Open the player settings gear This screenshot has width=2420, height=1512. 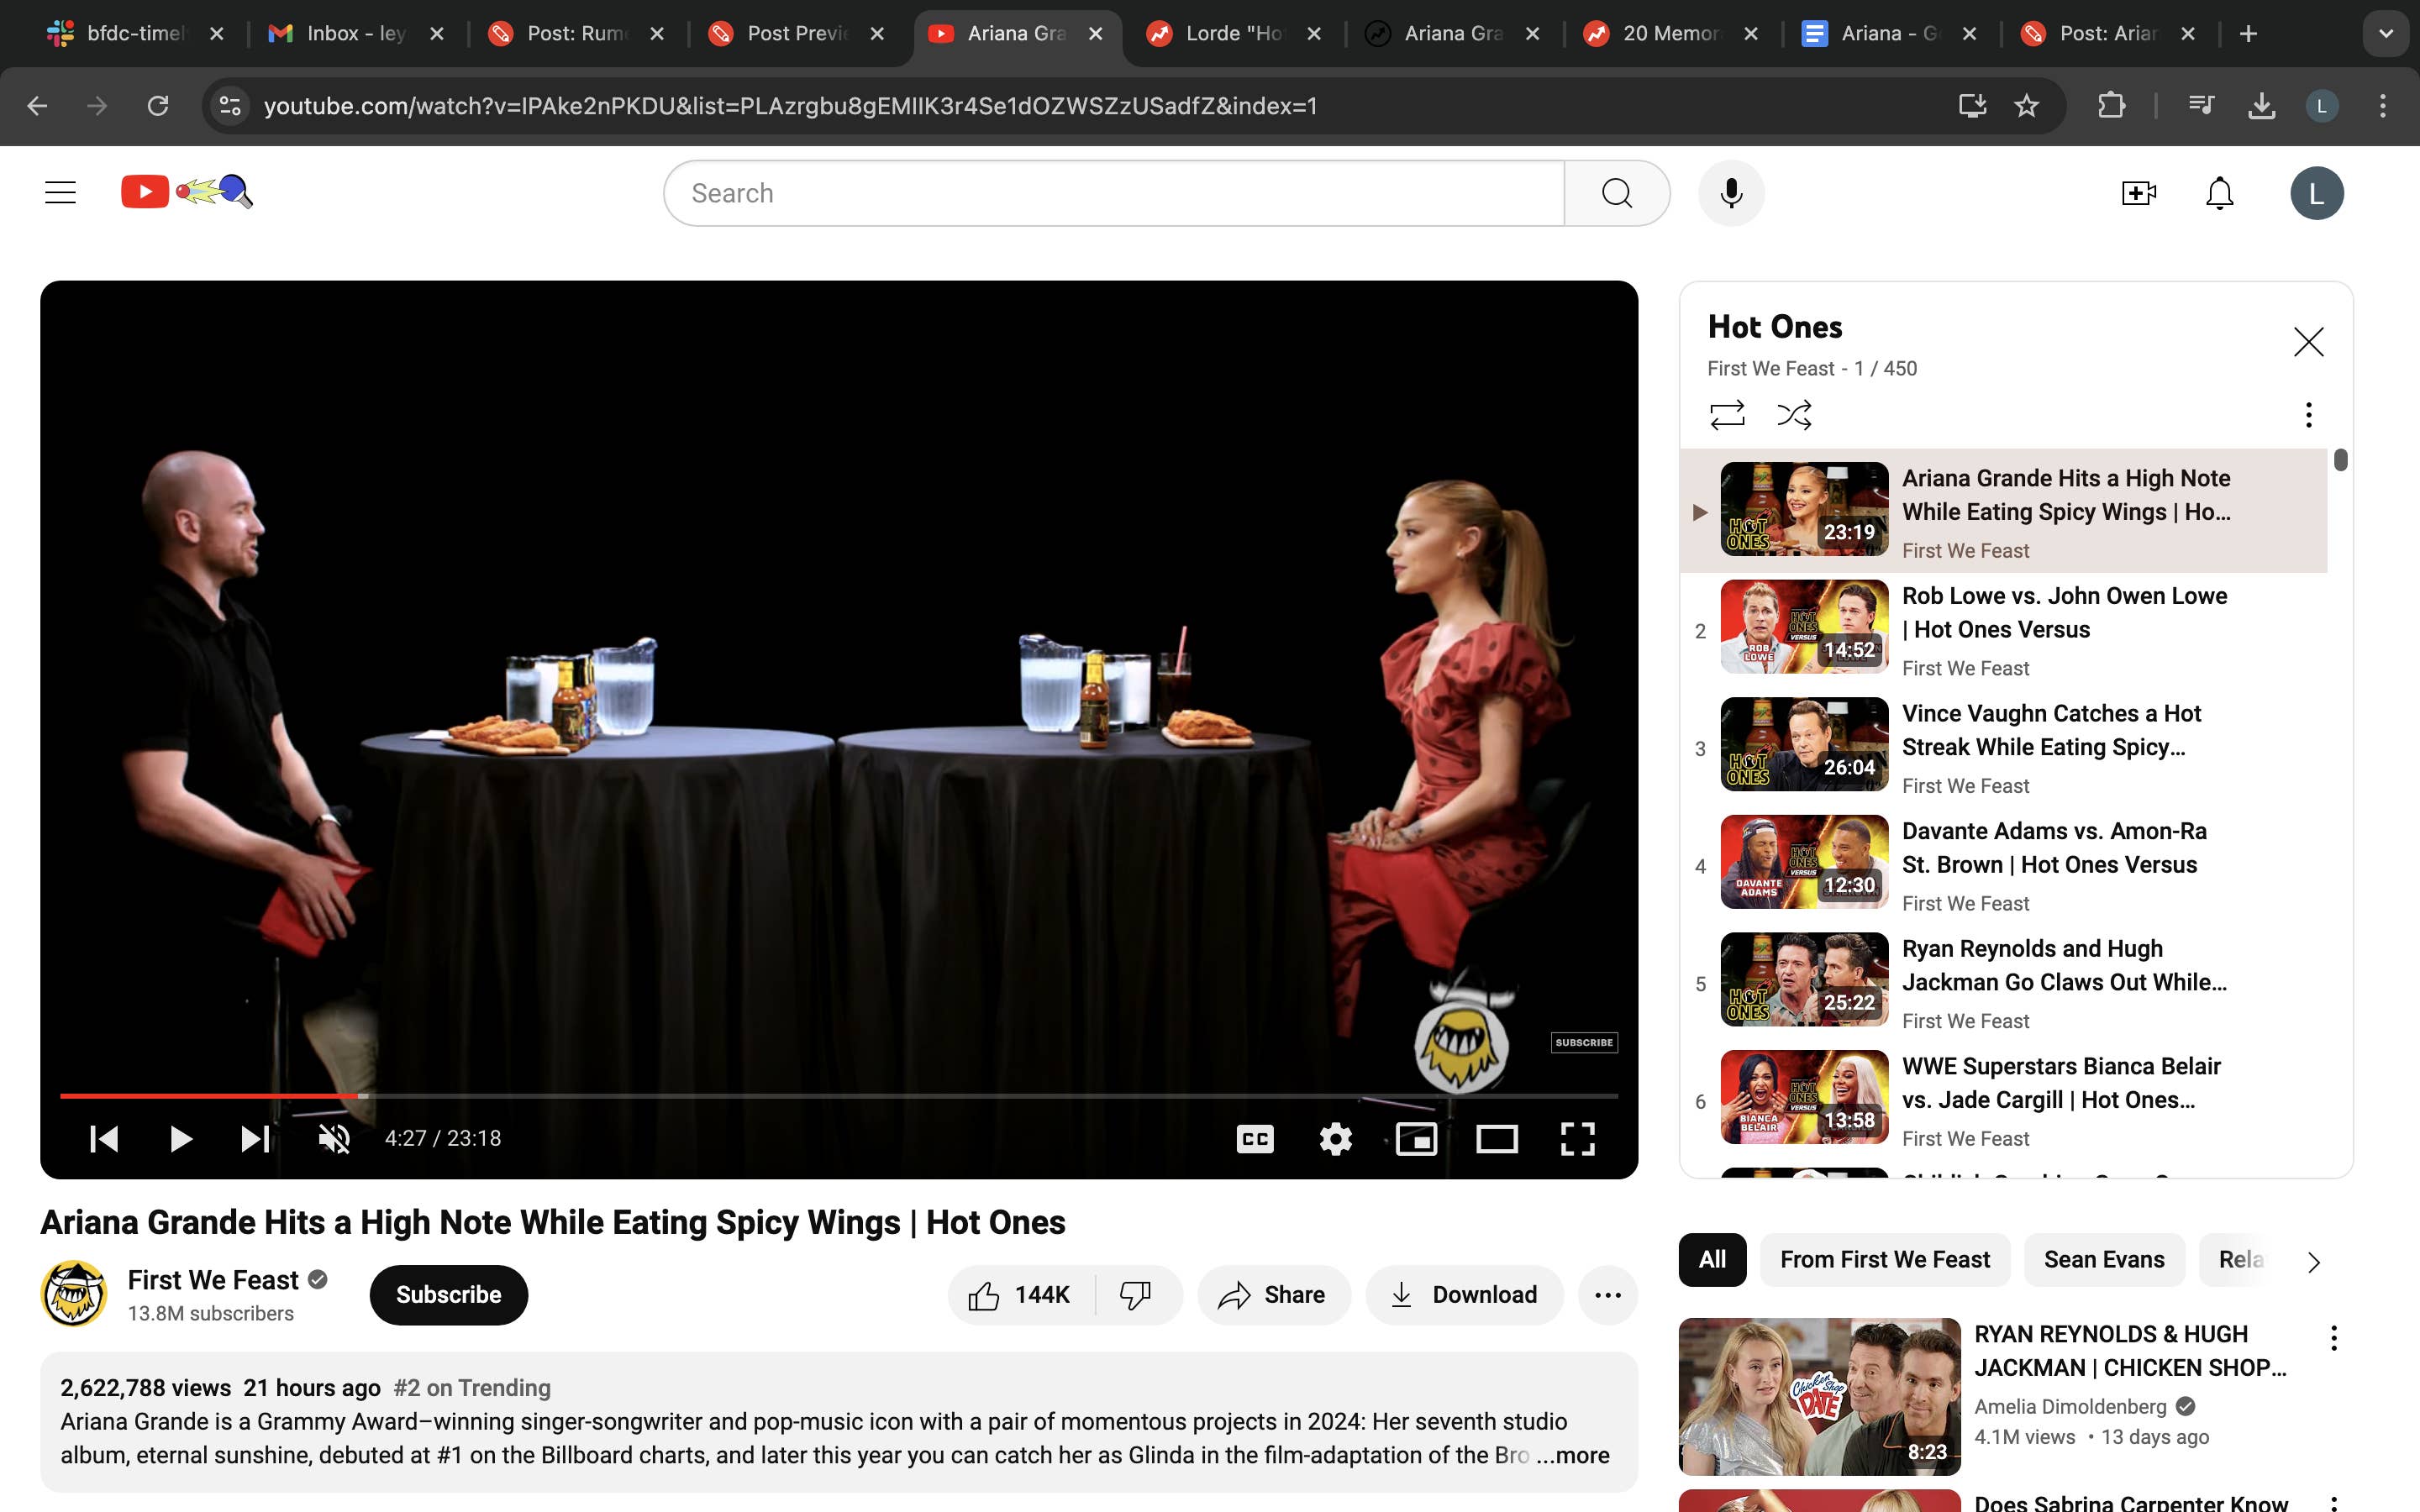1335,1138
